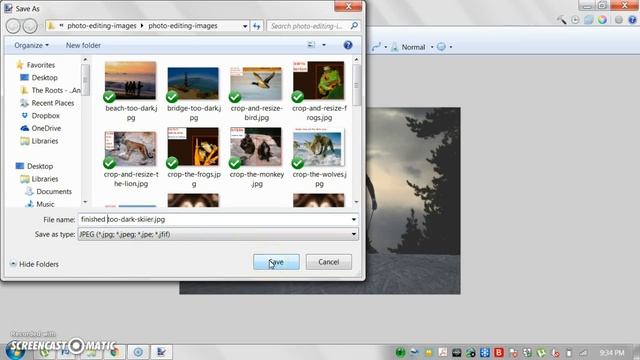Click New folder in the dialog toolbar
This screenshot has height=360, width=640.
pos(83,45)
